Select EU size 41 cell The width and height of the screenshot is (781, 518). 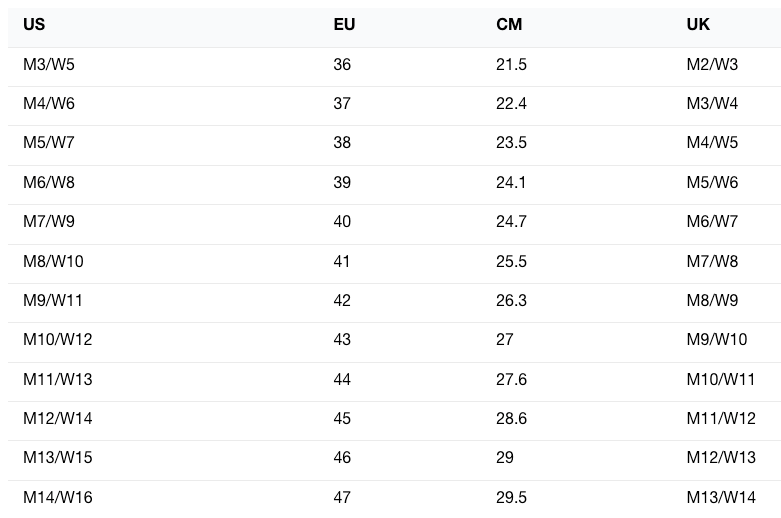coord(342,262)
